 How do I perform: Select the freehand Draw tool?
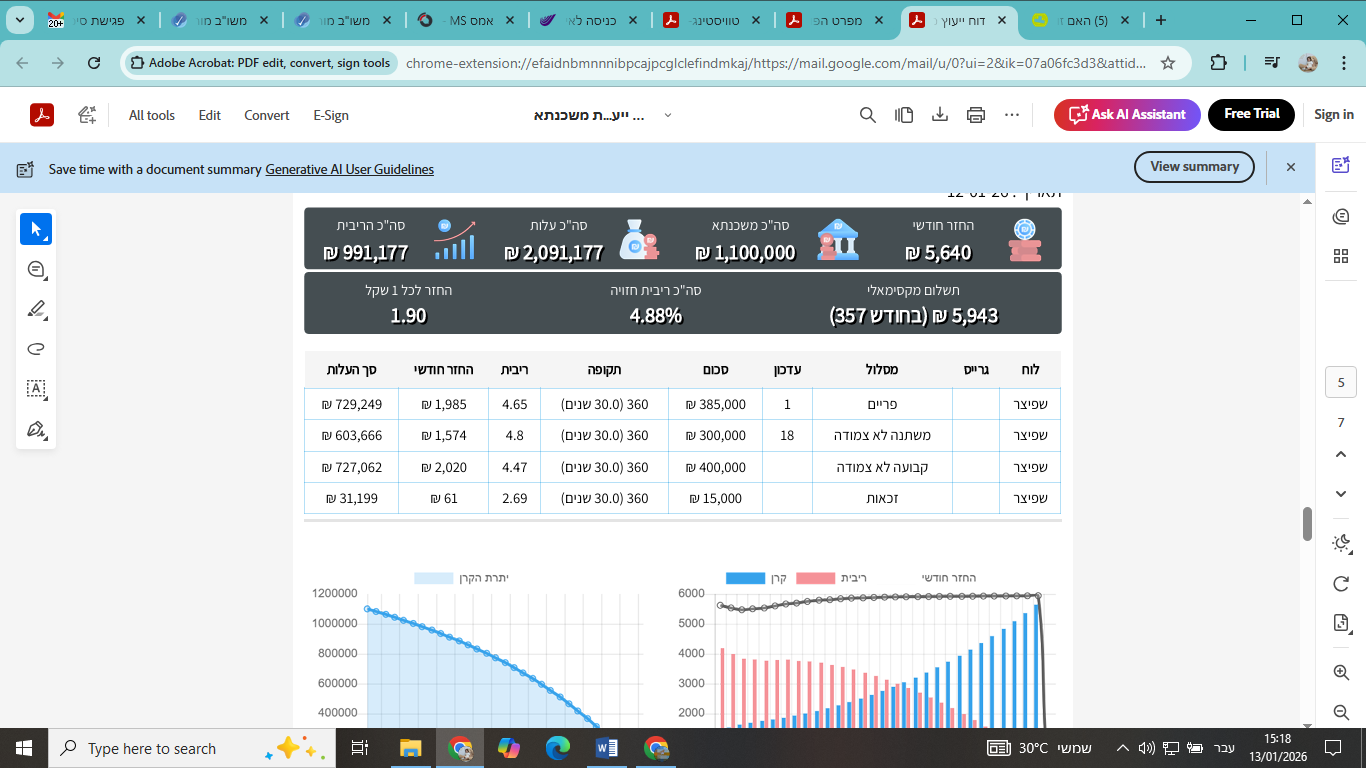(x=36, y=349)
